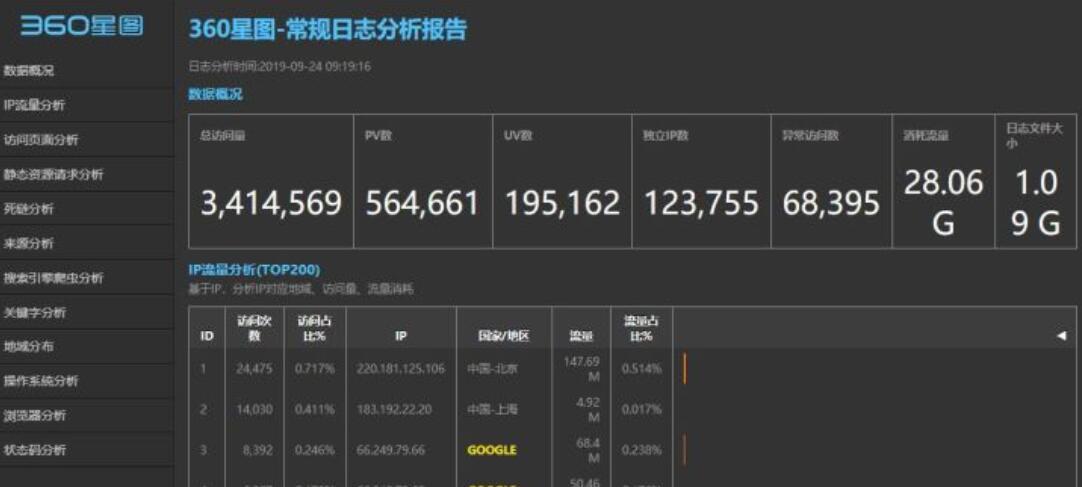Click visit share 0.246%

(315, 450)
